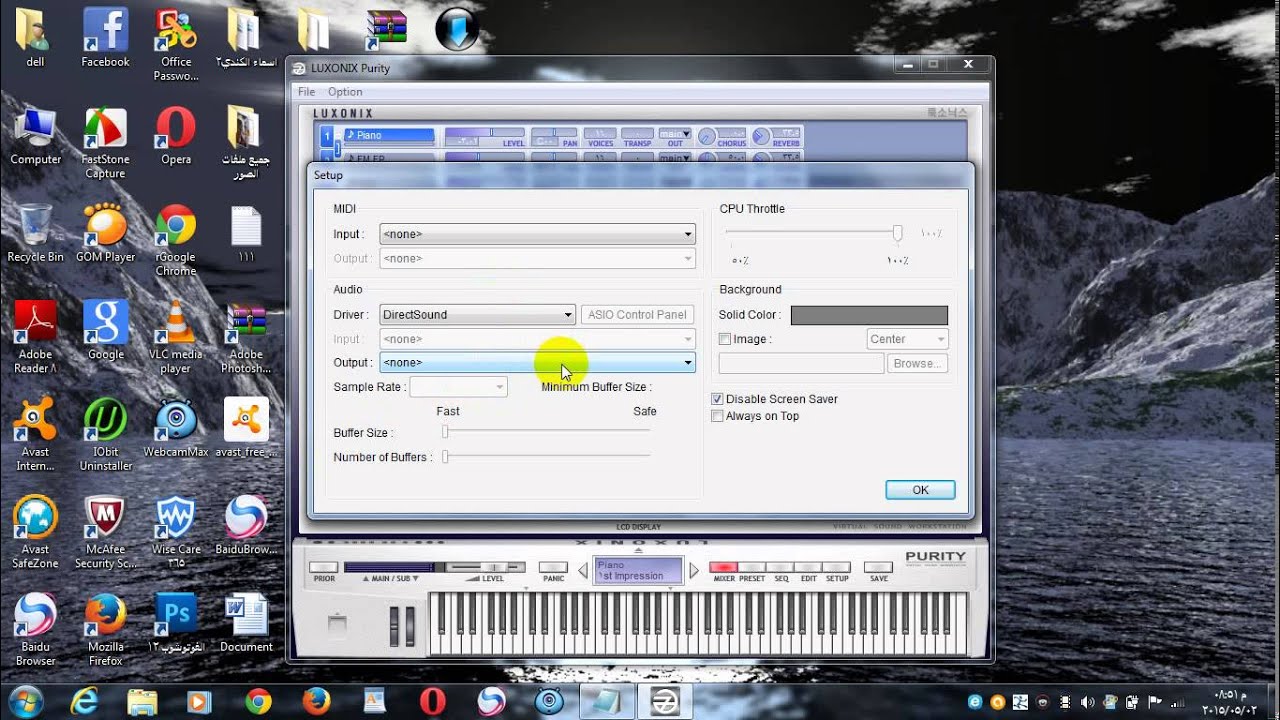Open McAfee Security Scan icon
The image size is (1280, 720).
click(105, 532)
